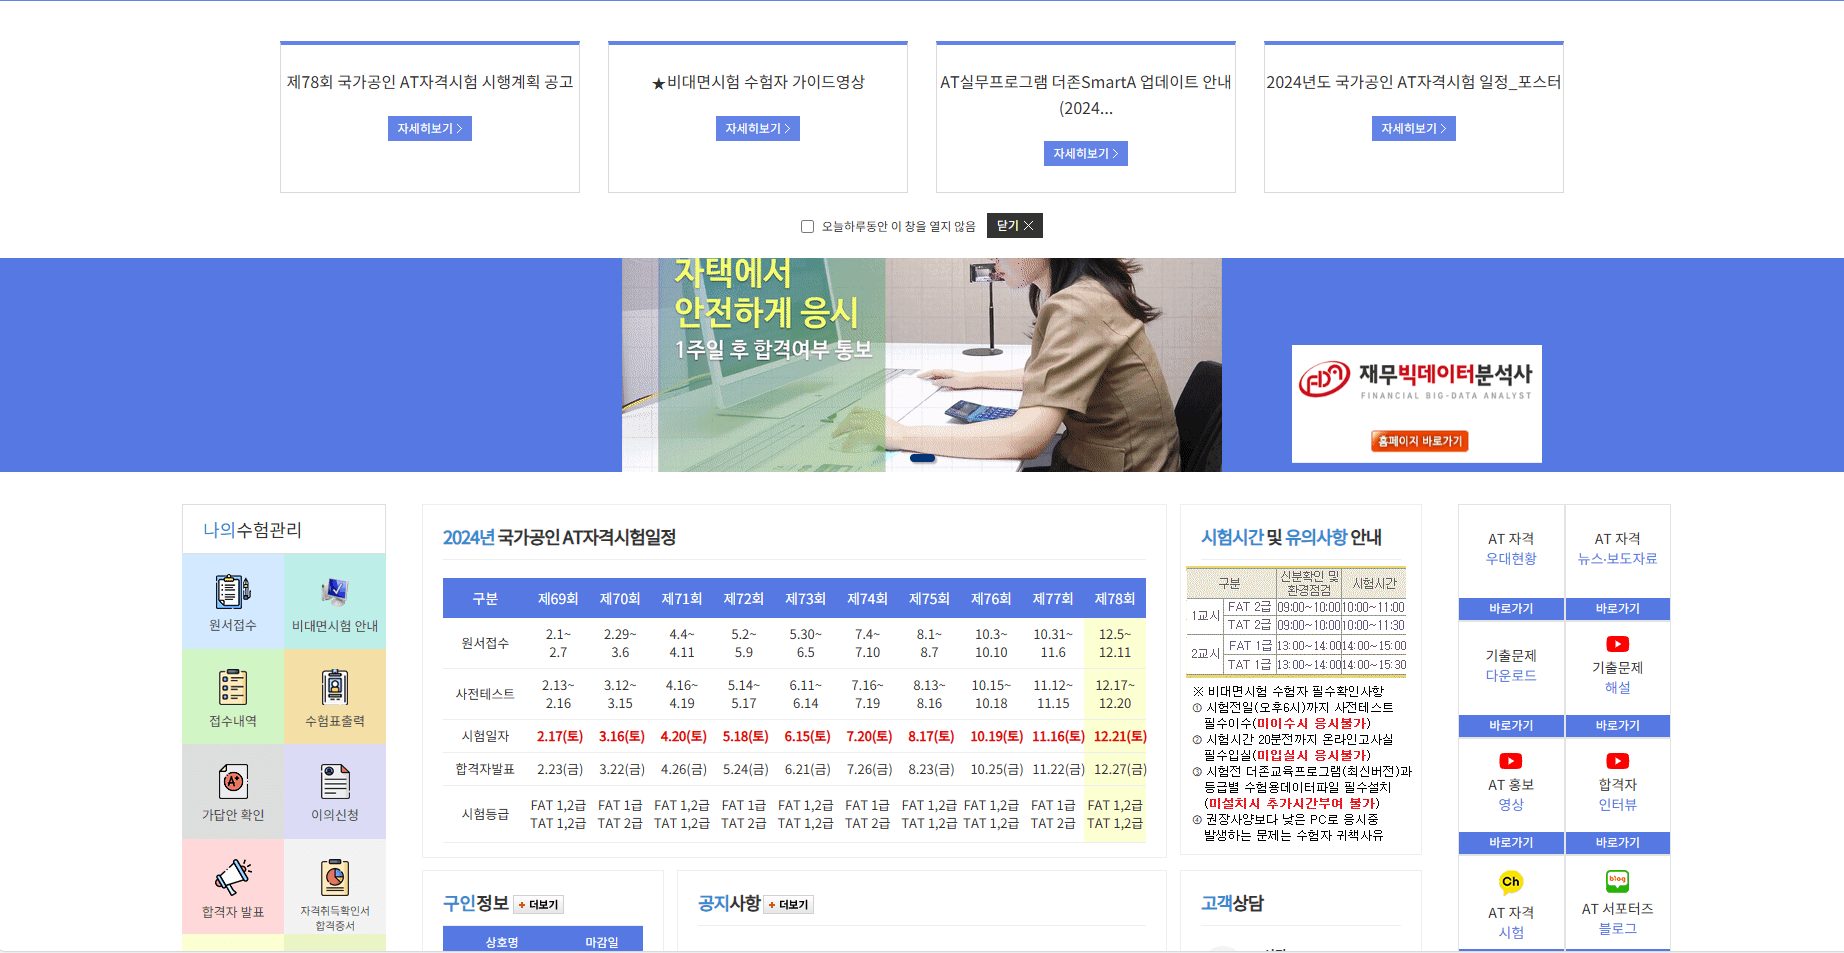Click 합격자발표 row label
1844x953 pixels.
485,769
